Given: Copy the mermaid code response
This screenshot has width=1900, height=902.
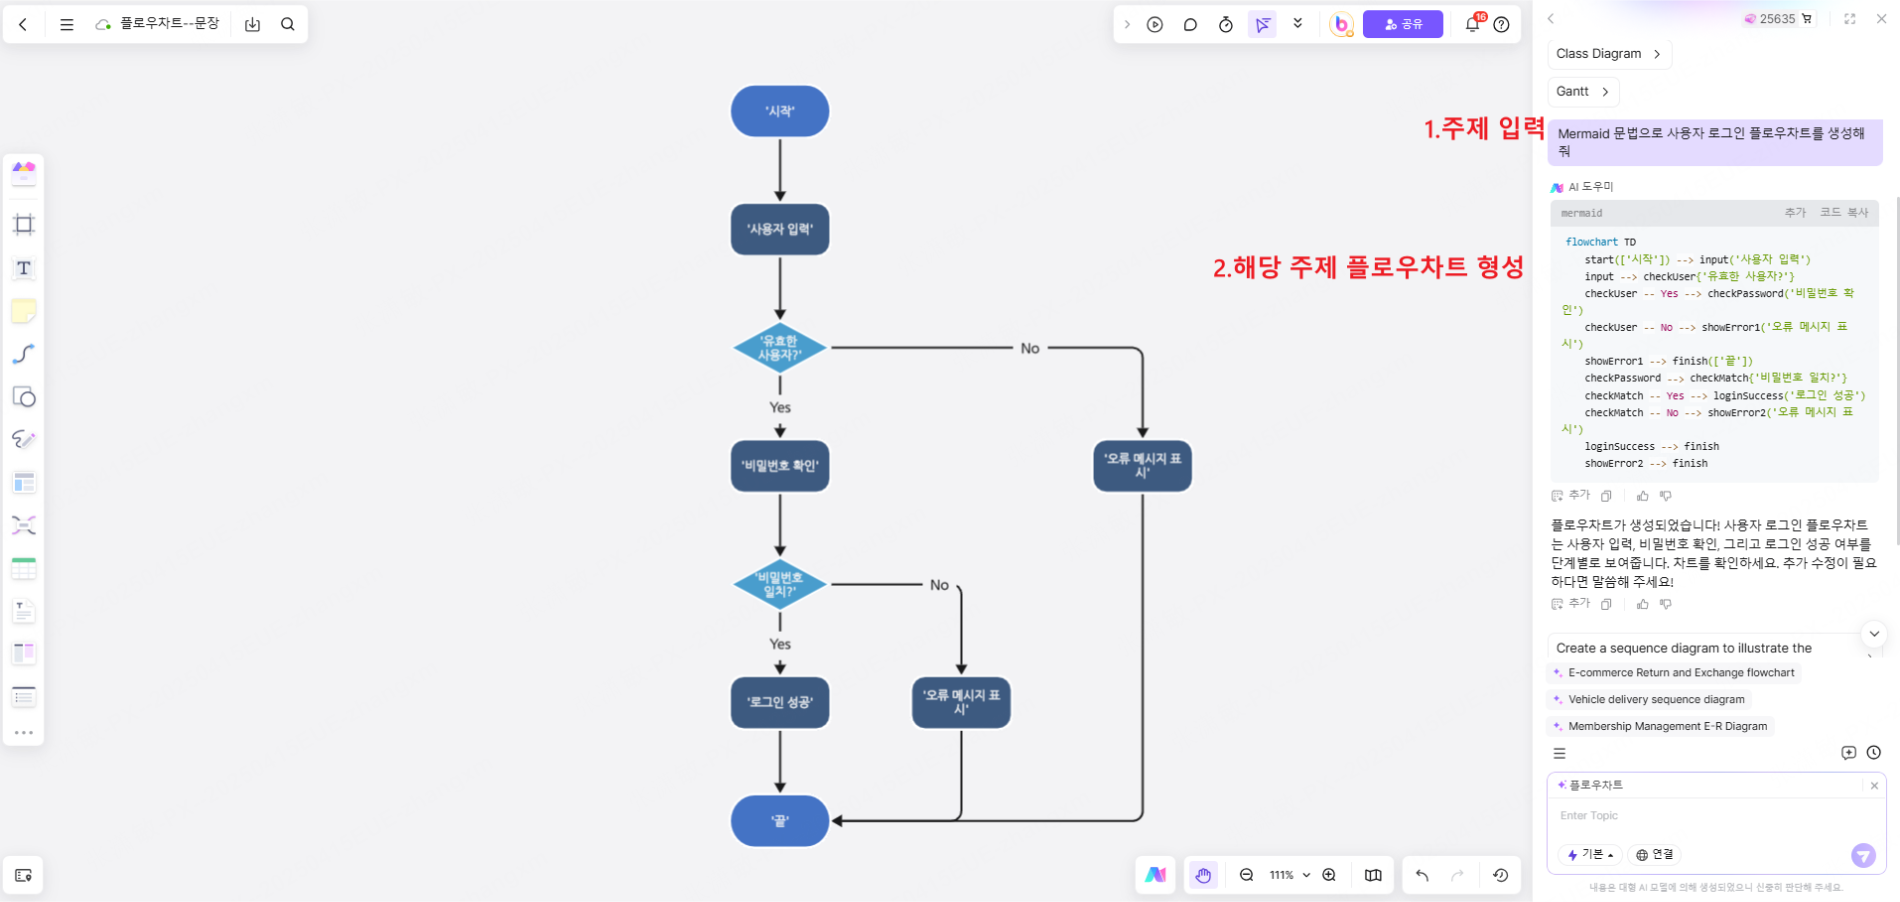Looking at the screenshot, I should [1606, 496].
